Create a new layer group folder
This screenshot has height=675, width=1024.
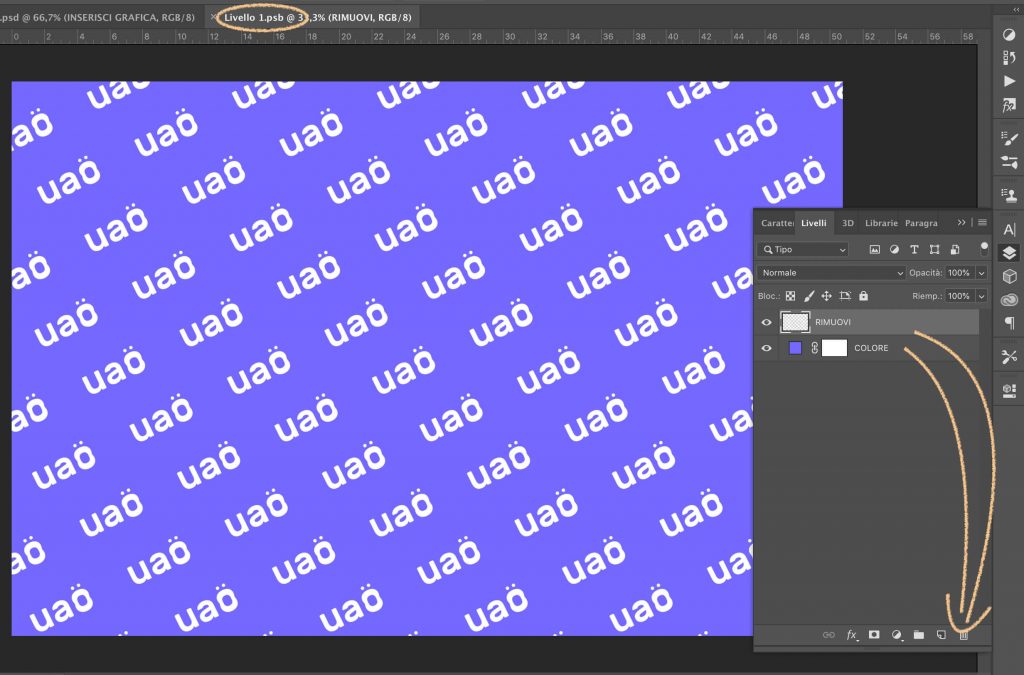pyautogui.click(x=919, y=635)
